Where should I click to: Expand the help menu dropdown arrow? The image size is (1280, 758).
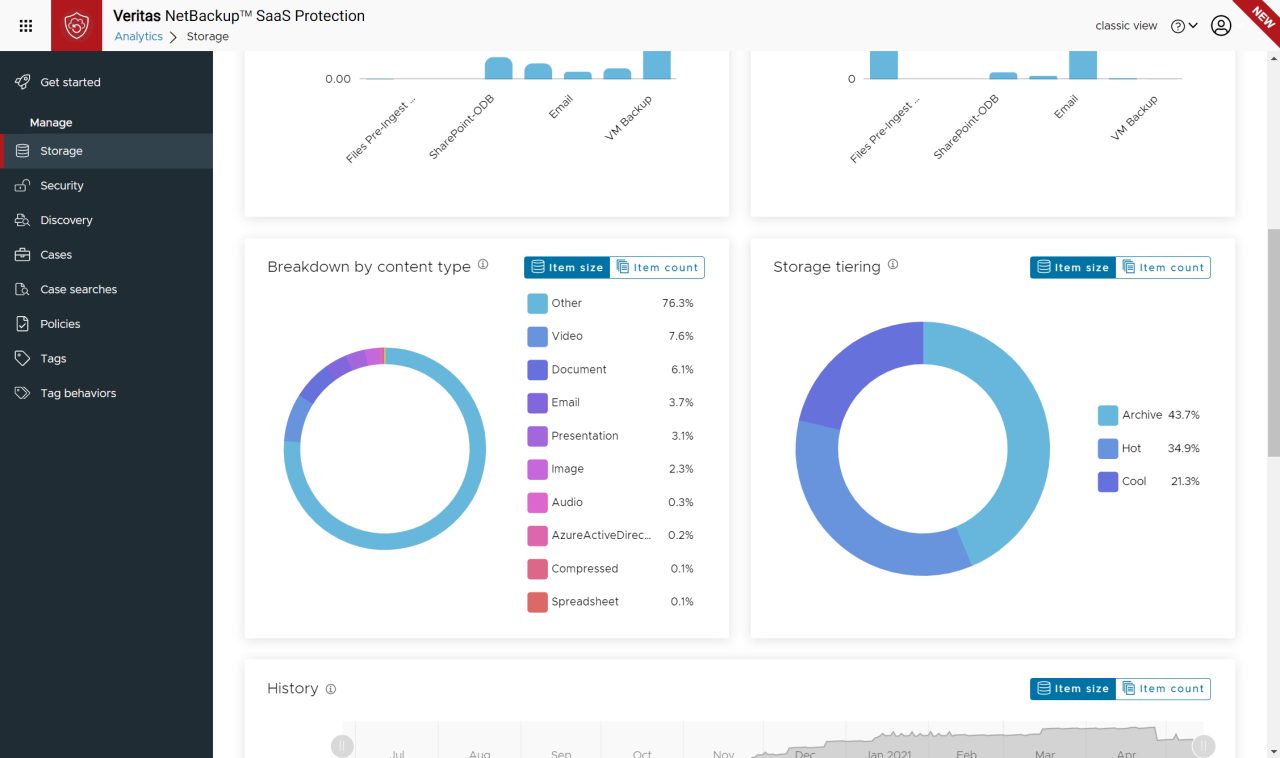[1193, 26]
